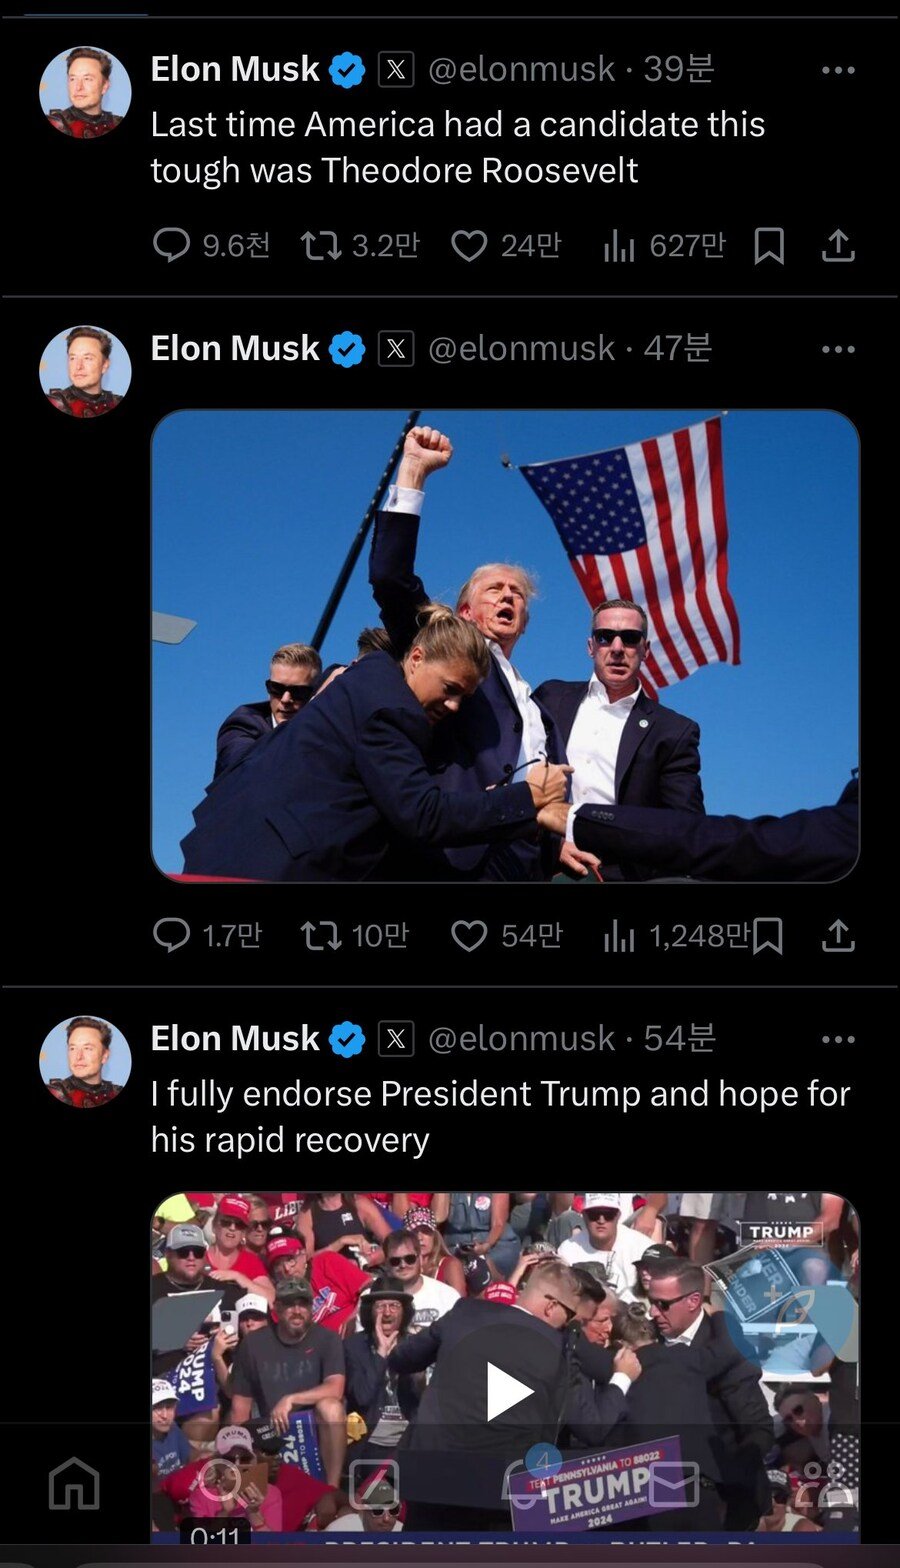
Task: Open @elonmusk handle on endorsement tweet
Action: click(521, 1039)
